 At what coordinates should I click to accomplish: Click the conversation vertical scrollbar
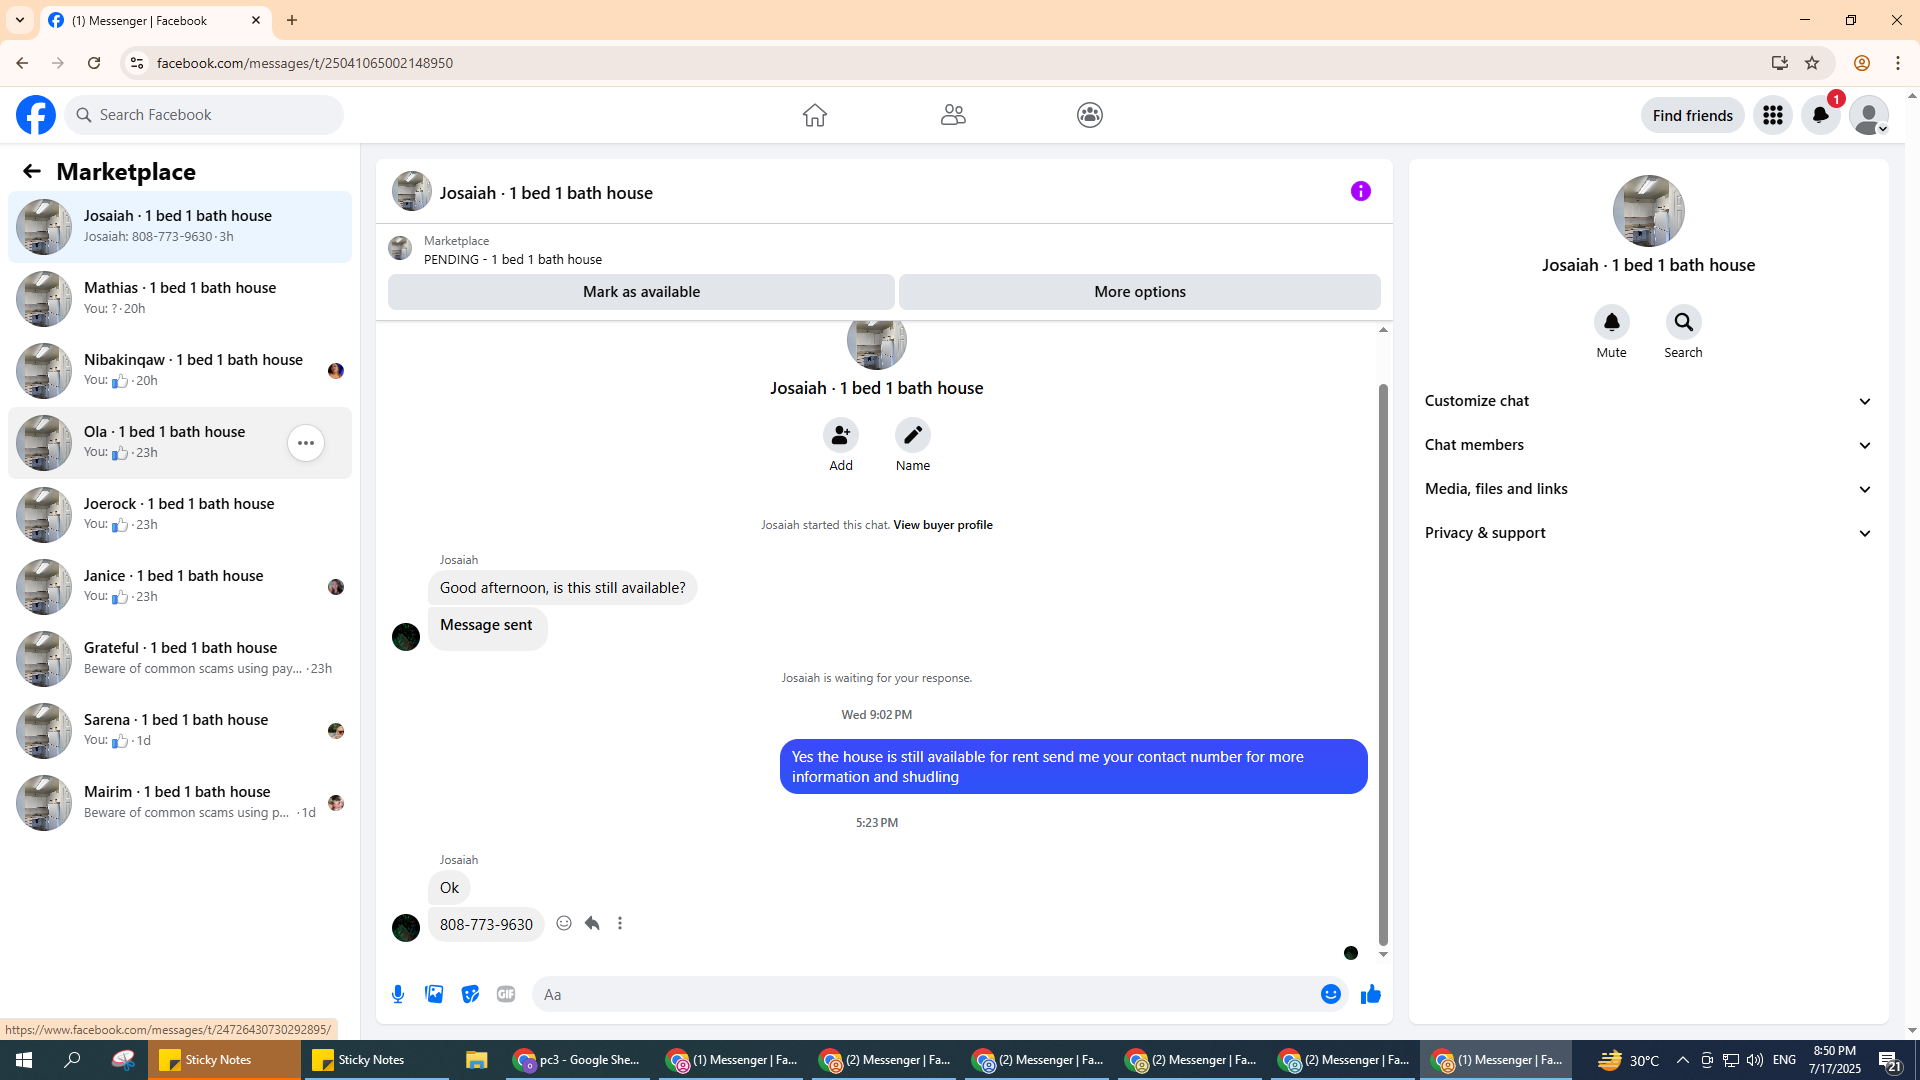click(1383, 664)
